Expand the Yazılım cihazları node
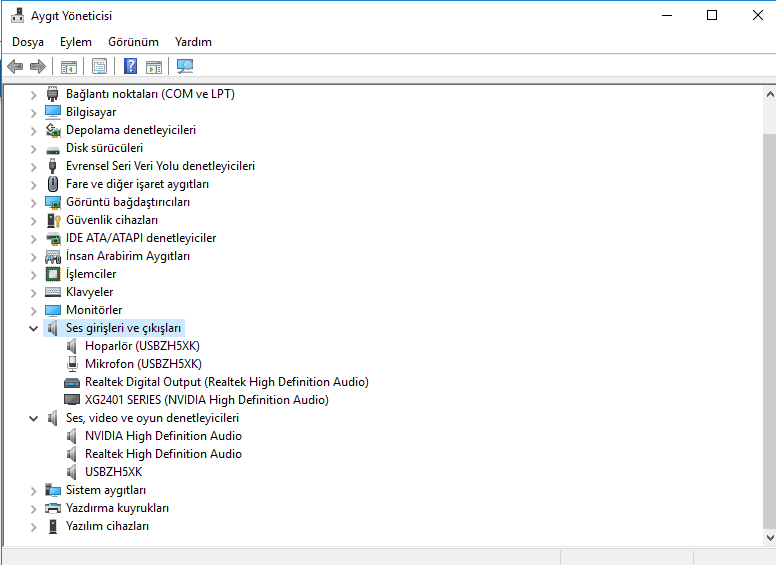 [34, 527]
